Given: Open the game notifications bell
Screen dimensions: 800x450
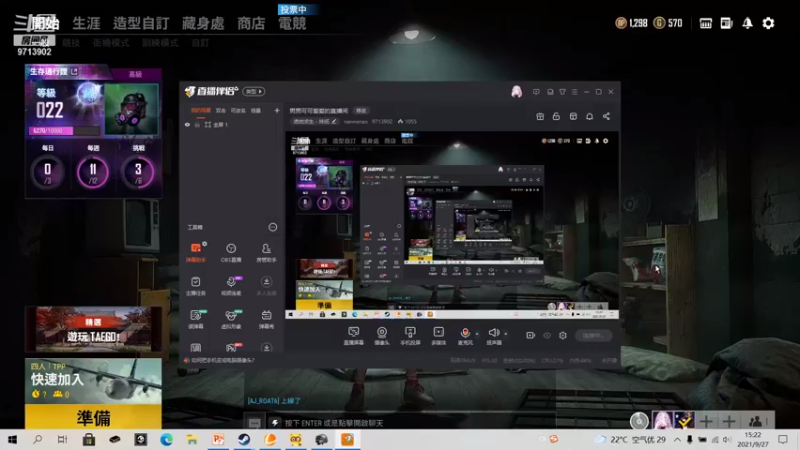Looking at the screenshot, I should click(747, 23).
